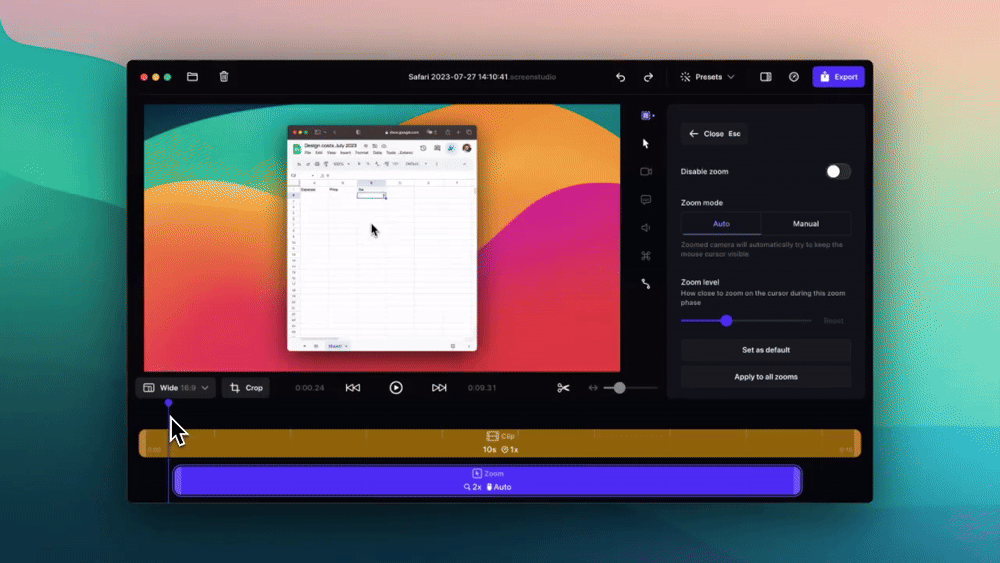Screen dimensions: 1000x563
Task: Click Set as default button
Action: point(765,350)
